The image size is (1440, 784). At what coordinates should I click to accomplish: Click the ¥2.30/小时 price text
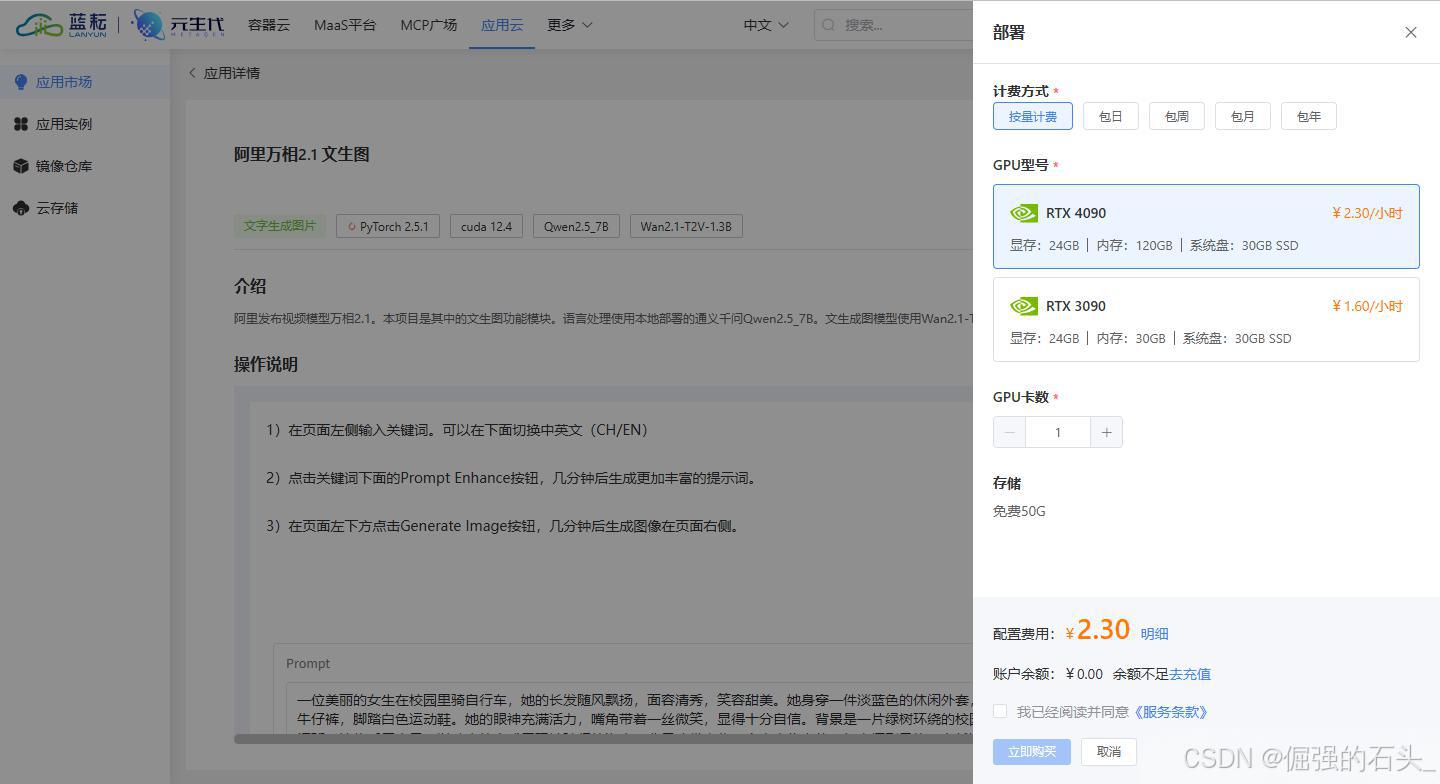click(1367, 213)
